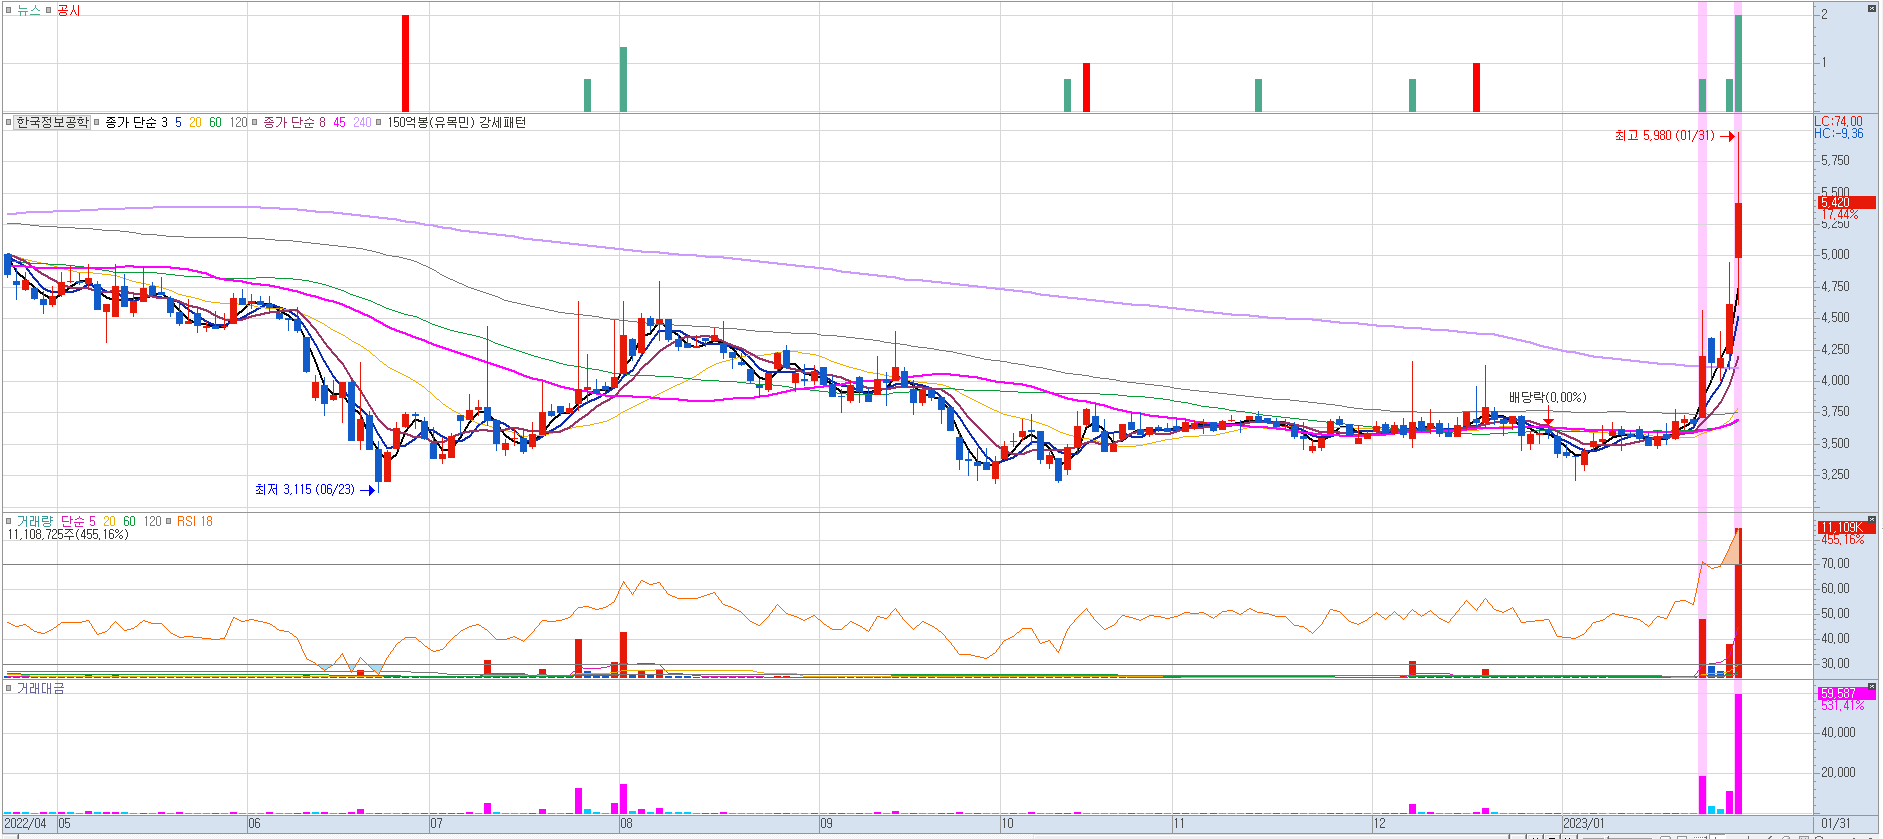Click the 11,109K volume axis tag
This screenshot has width=1883, height=839.
[1846, 527]
